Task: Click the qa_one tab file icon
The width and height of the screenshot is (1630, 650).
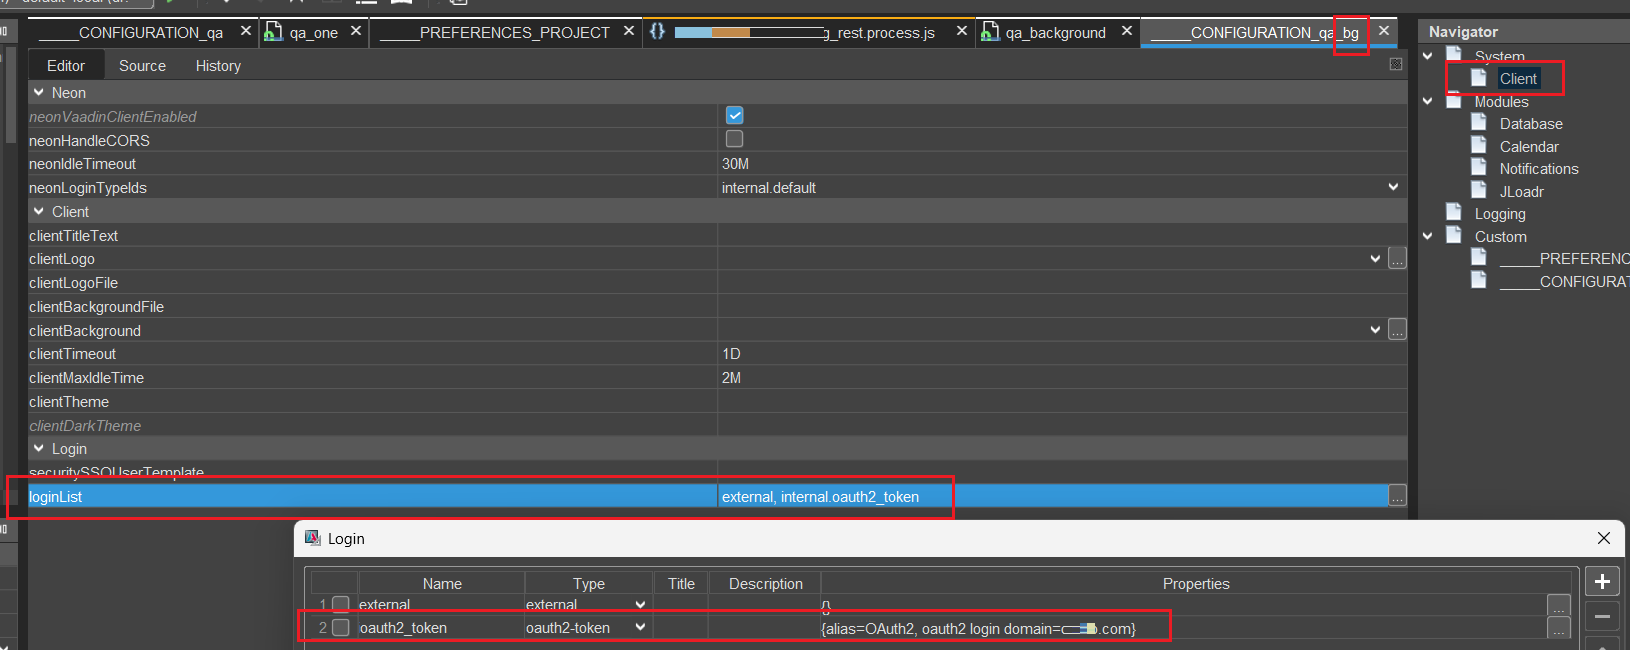Action: (x=272, y=32)
